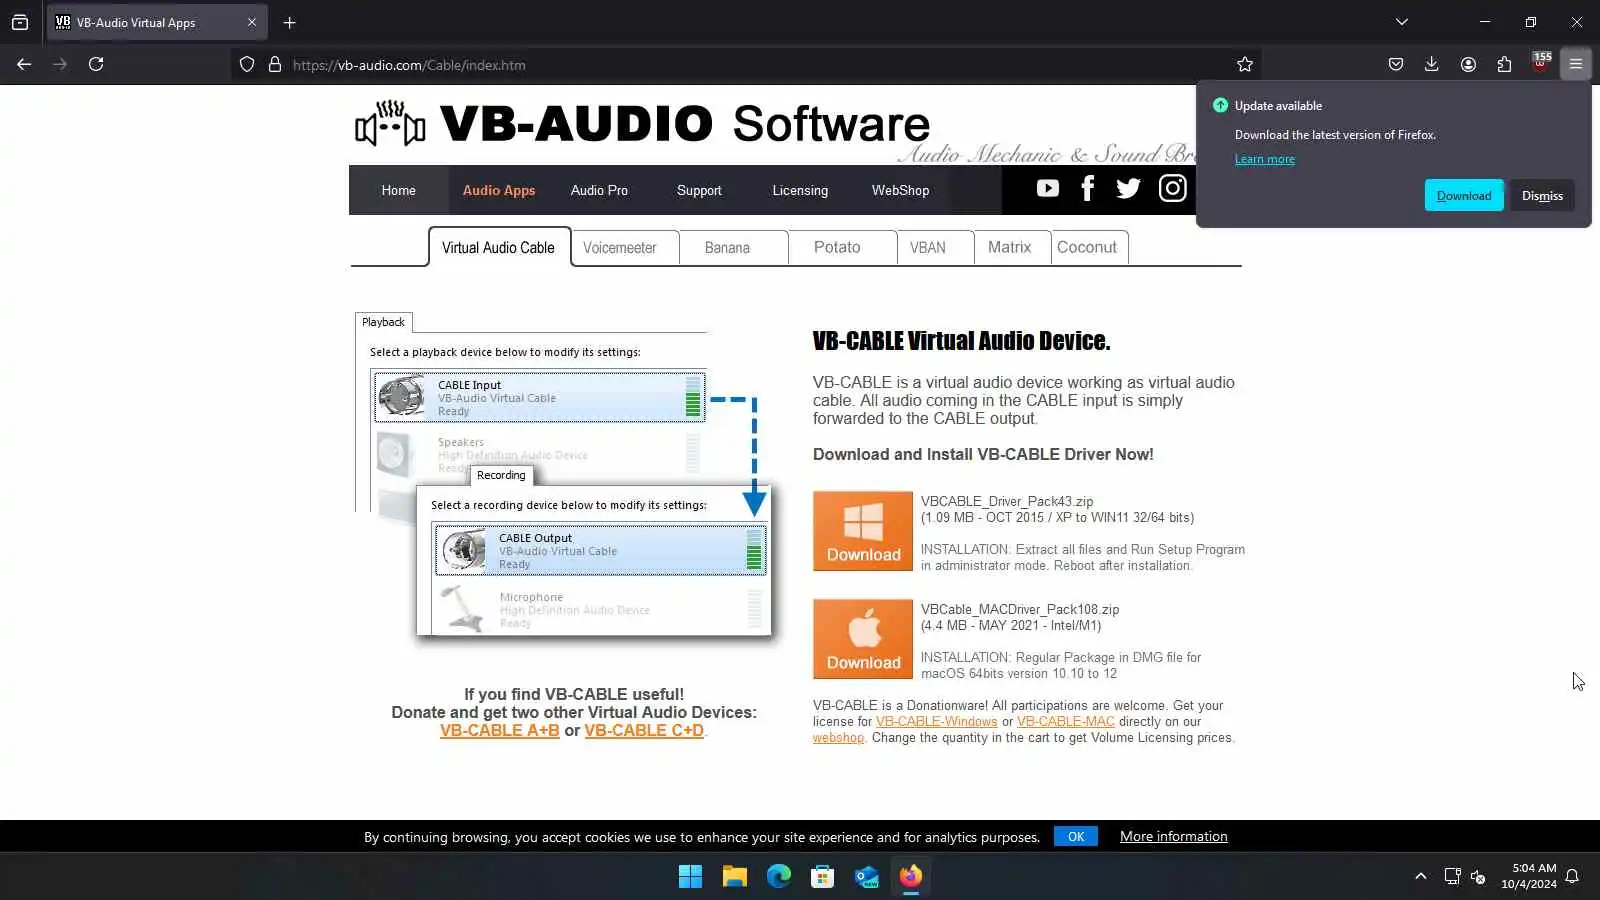Open the VB-CABLE A+B link

499,730
